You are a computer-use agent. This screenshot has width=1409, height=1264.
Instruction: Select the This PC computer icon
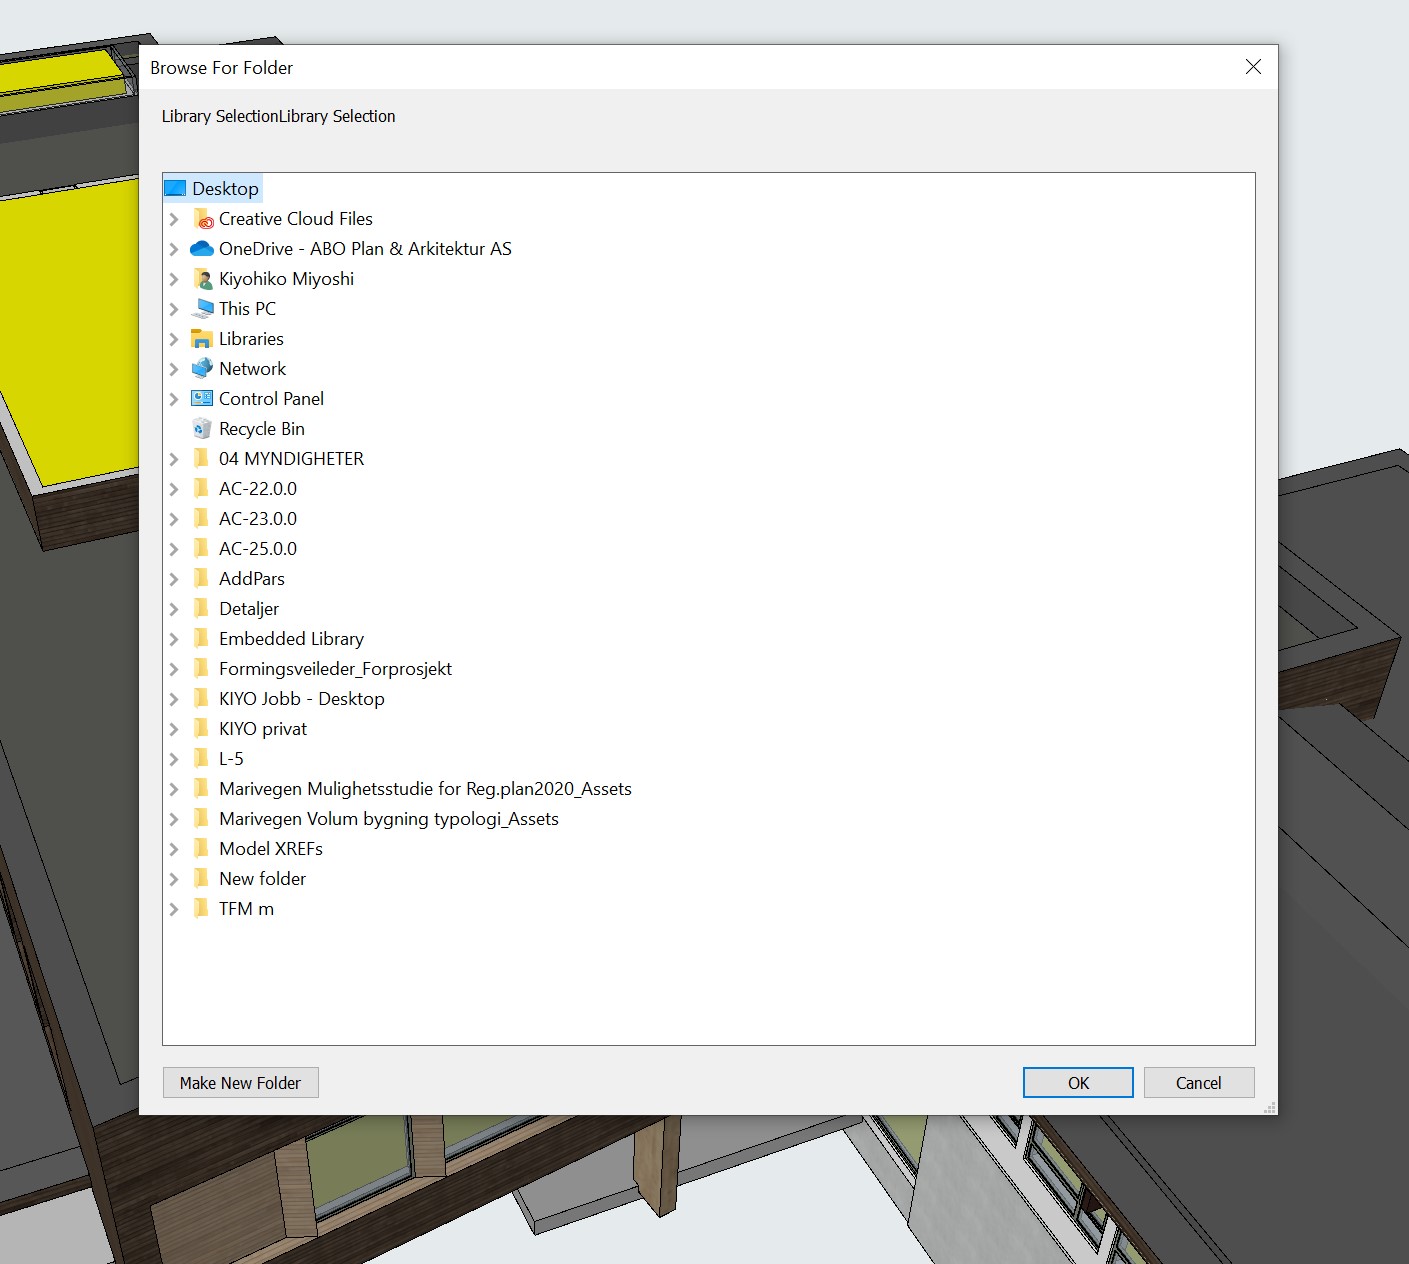[x=202, y=309]
